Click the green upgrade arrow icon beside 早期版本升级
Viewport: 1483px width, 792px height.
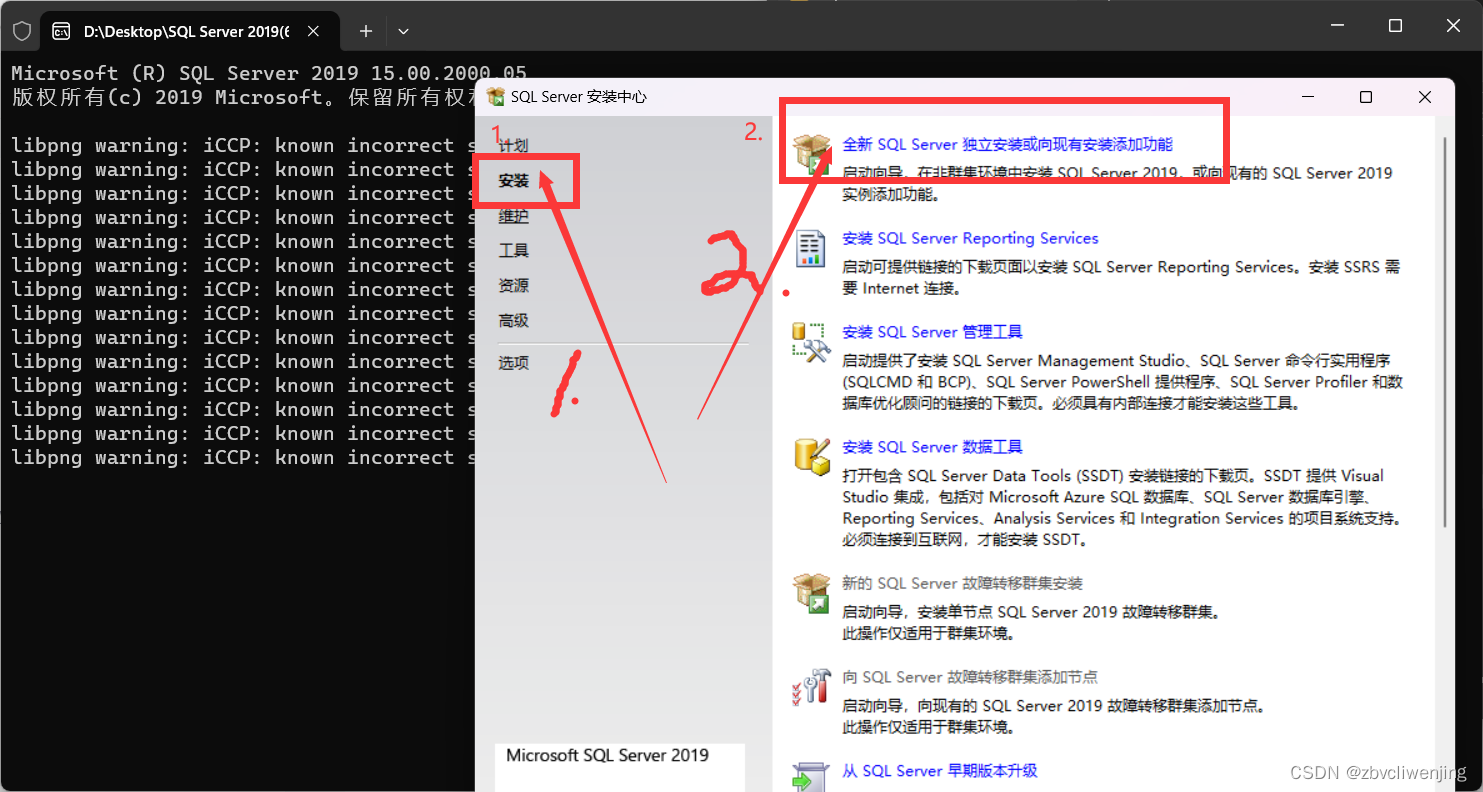(811, 775)
